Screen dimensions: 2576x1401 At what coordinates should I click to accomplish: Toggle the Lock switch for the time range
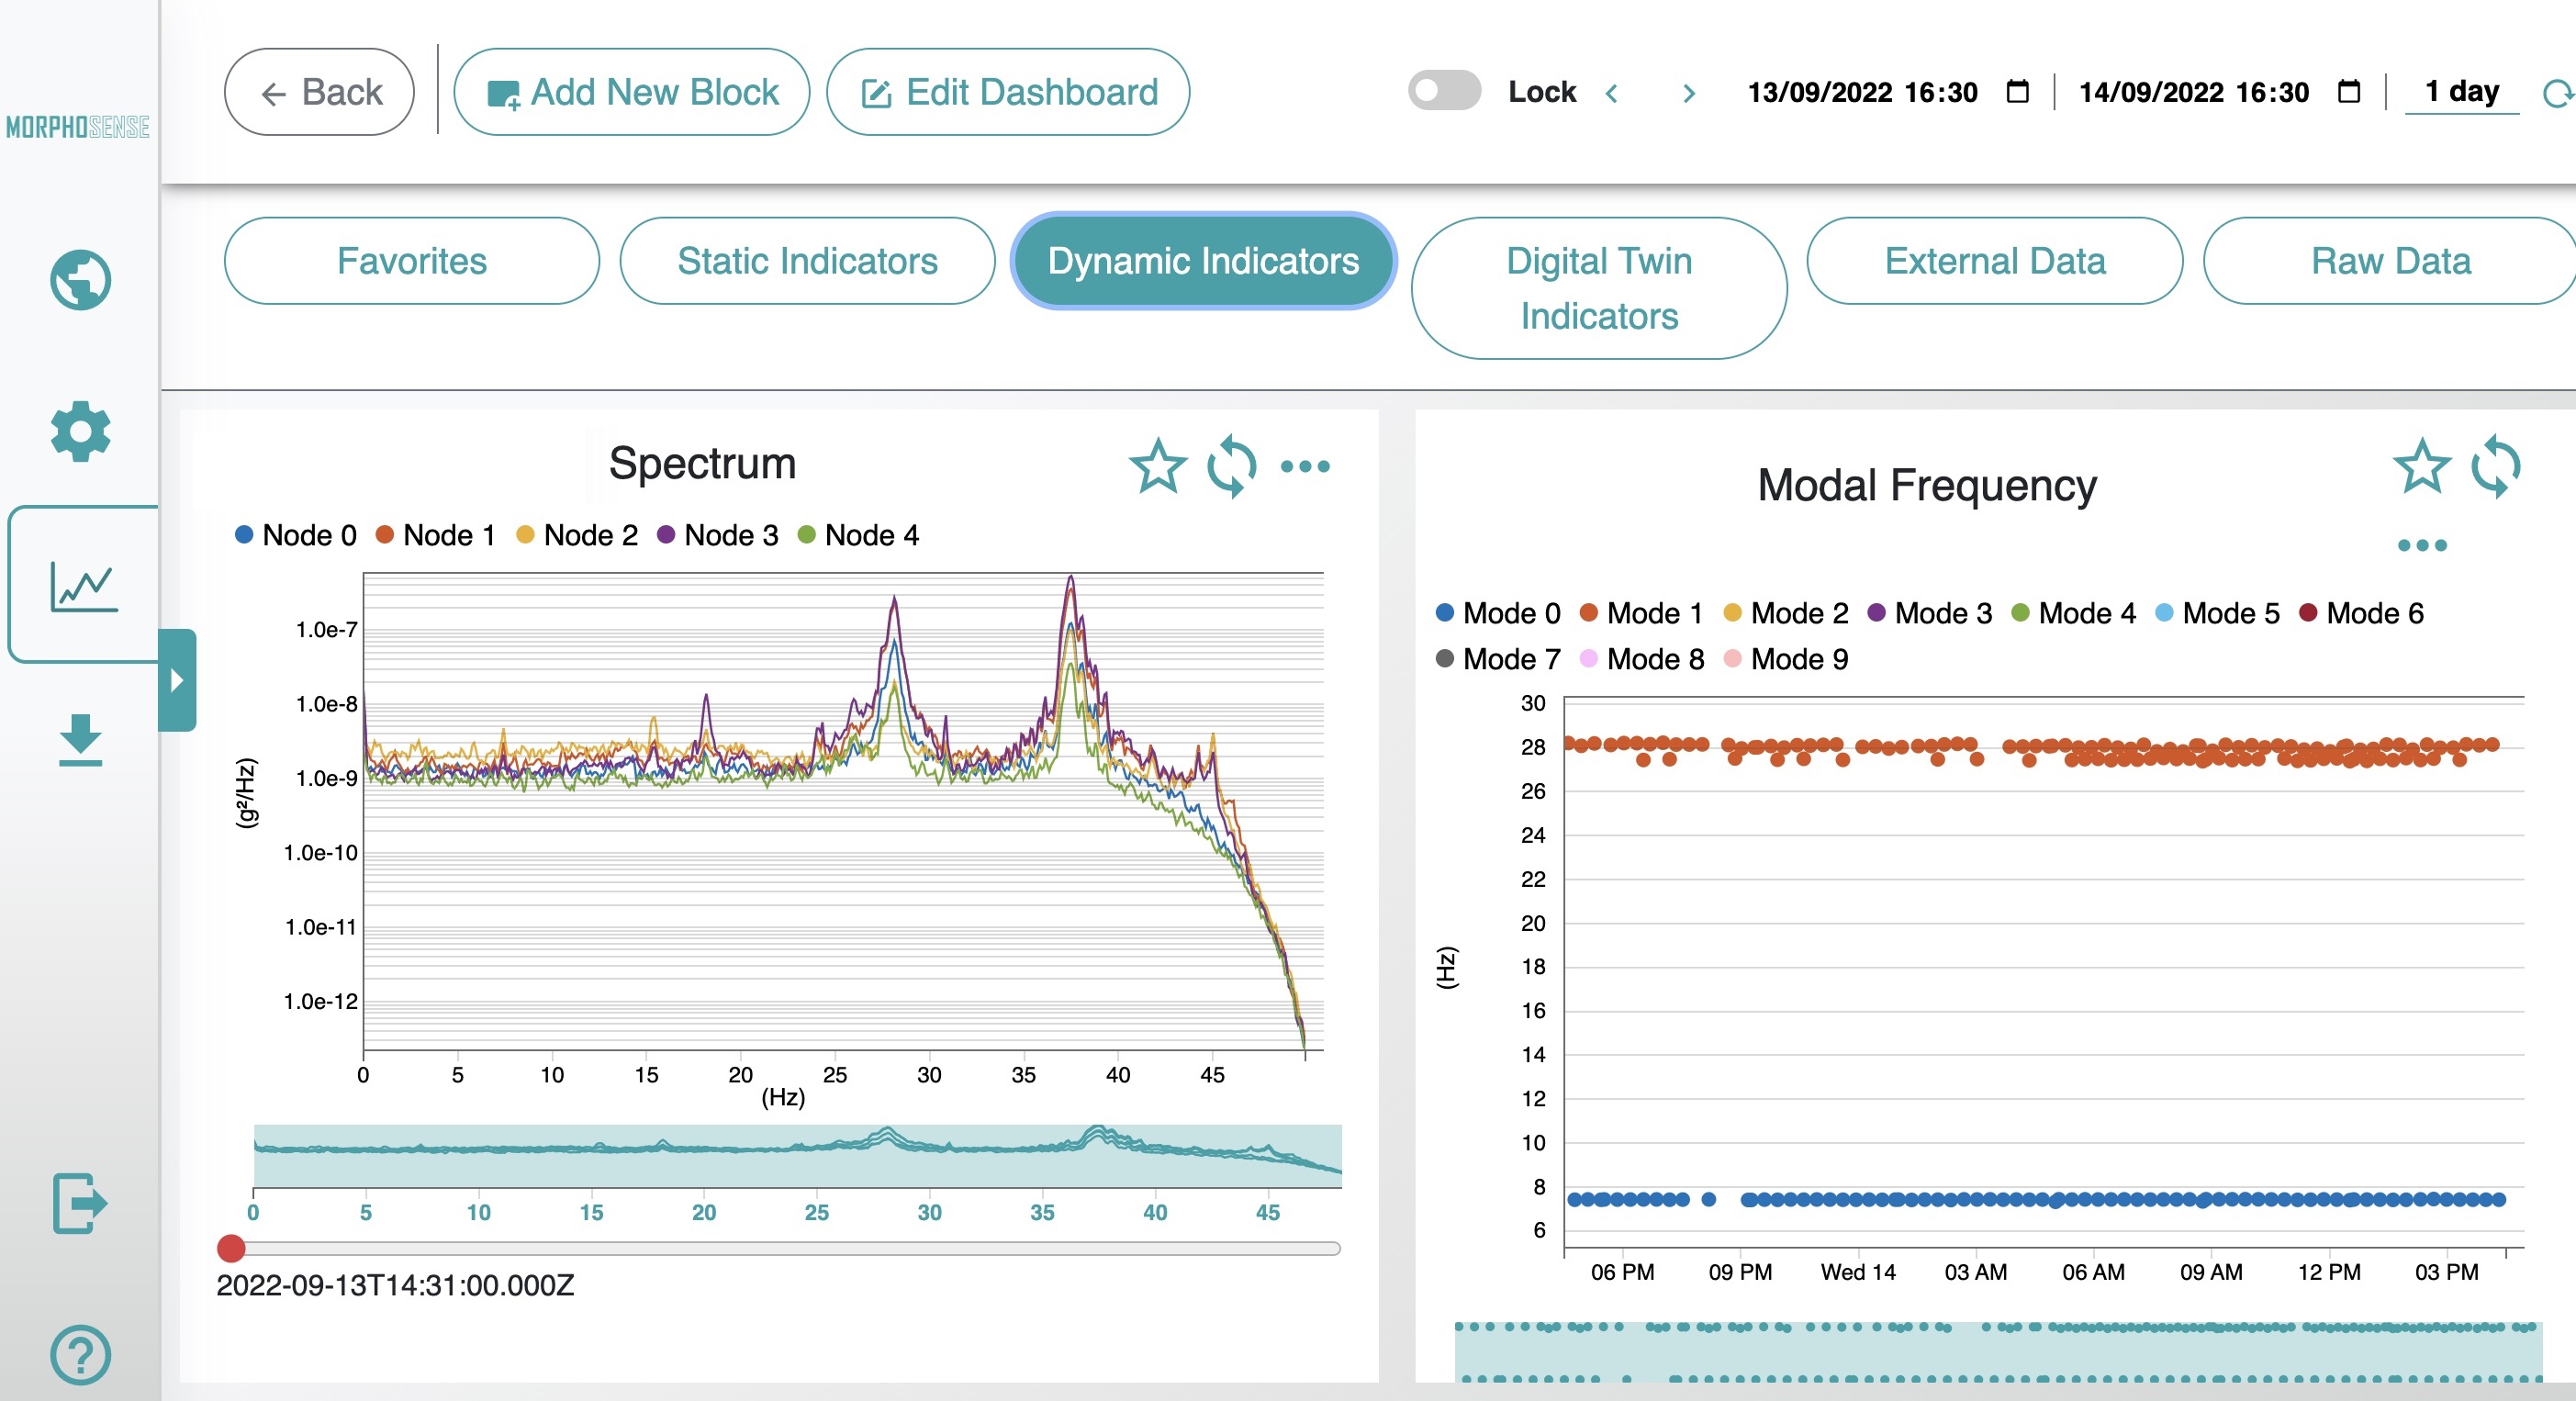coord(1443,91)
